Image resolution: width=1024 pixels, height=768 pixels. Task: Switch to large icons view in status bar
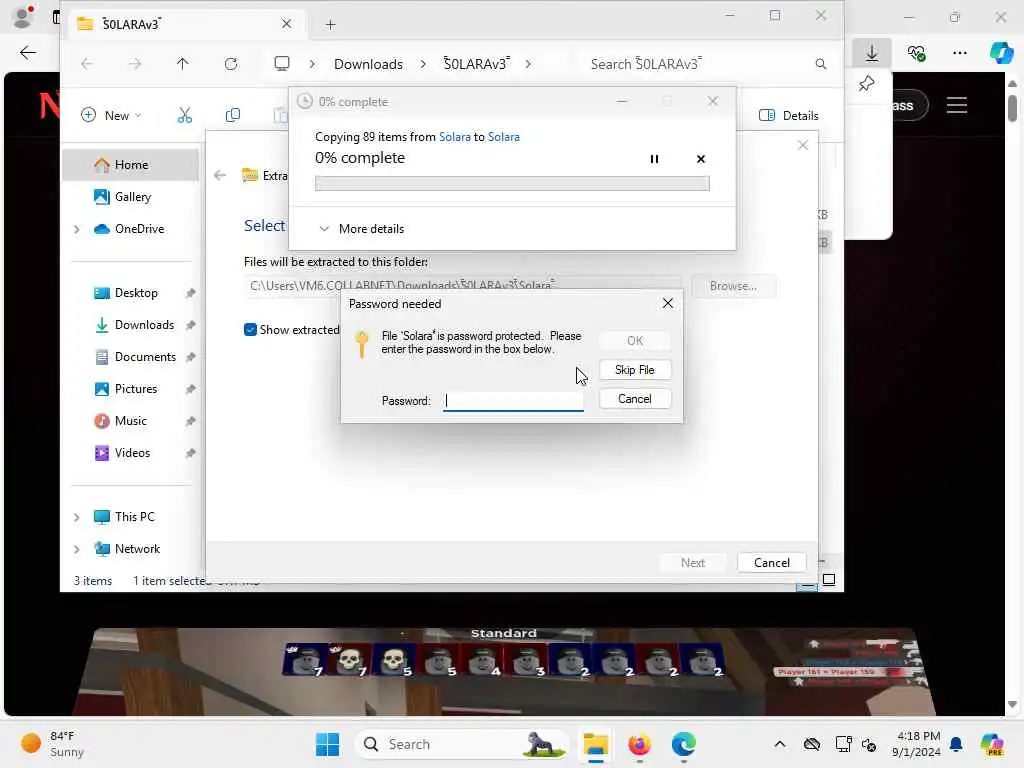click(x=829, y=580)
